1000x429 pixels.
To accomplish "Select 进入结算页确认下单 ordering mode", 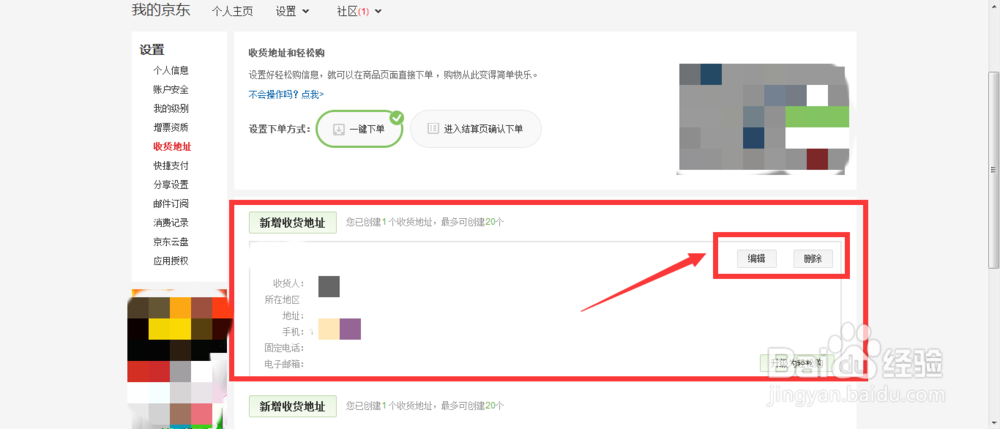I will coord(476,129).
